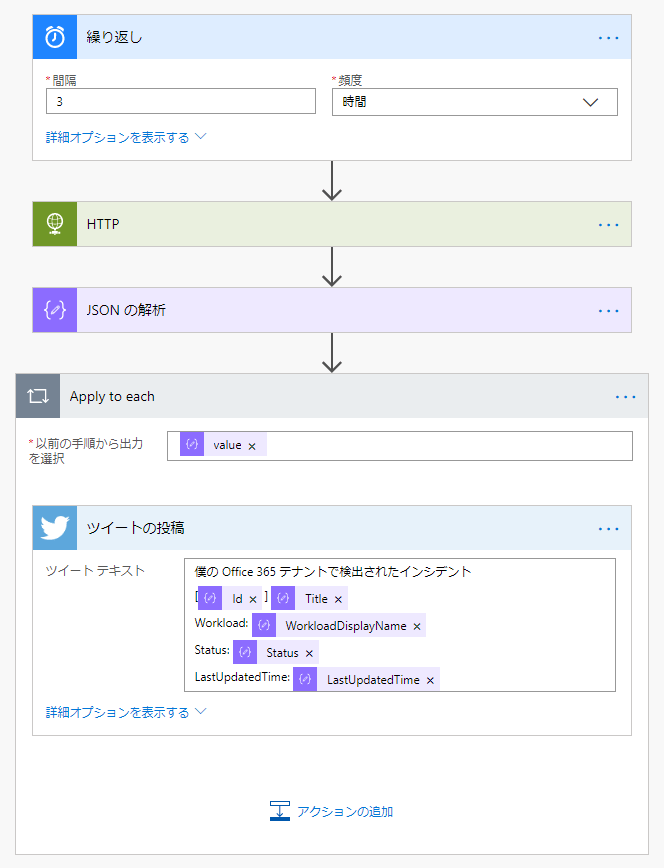Open the Apply to each ellipsis menu
Screen dimensions: 664x868
click(625, 397)
